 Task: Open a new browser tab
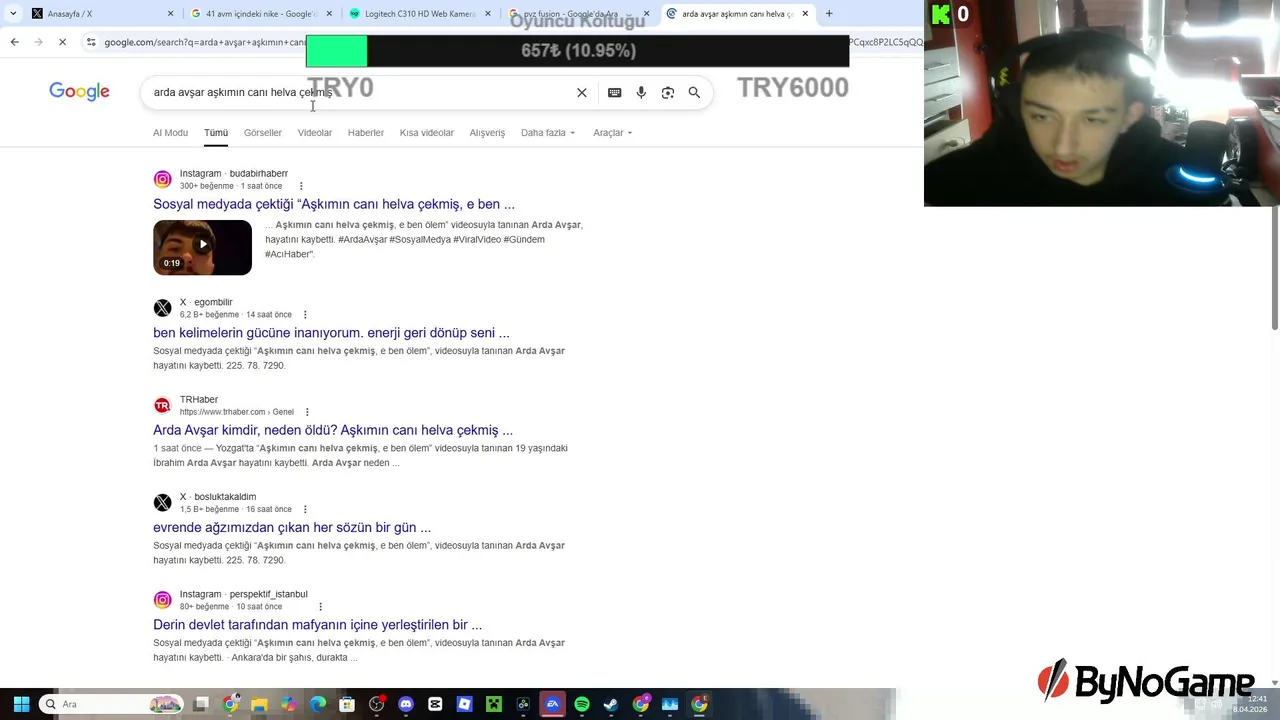coord(829,14)
